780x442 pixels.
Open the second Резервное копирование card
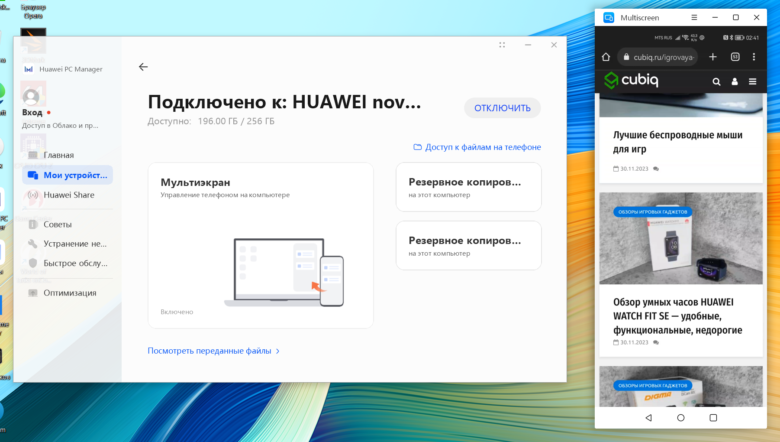[x=469, y=246]
